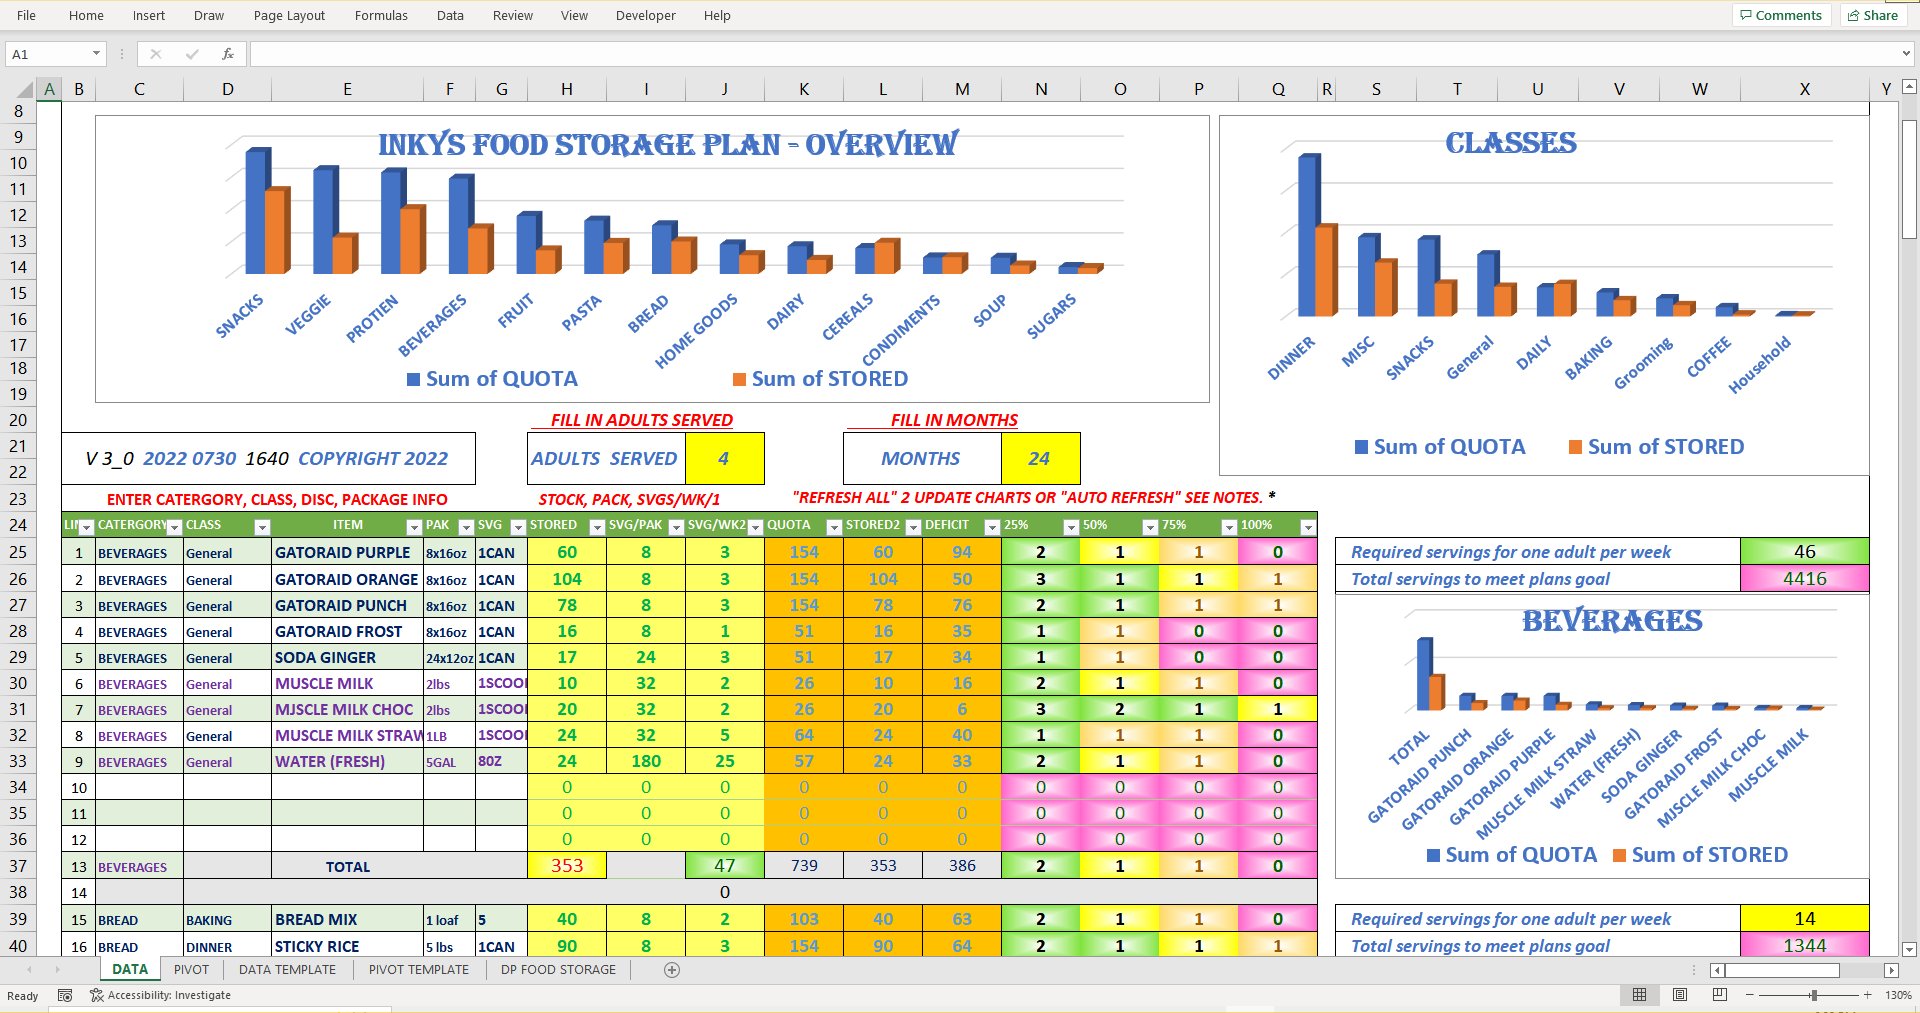Expand the Name Box dropdown arrow

[96, 54]
